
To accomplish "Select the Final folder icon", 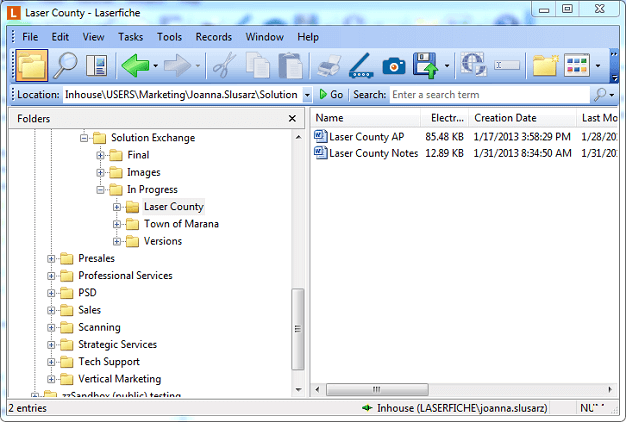I will coord(116,155).
